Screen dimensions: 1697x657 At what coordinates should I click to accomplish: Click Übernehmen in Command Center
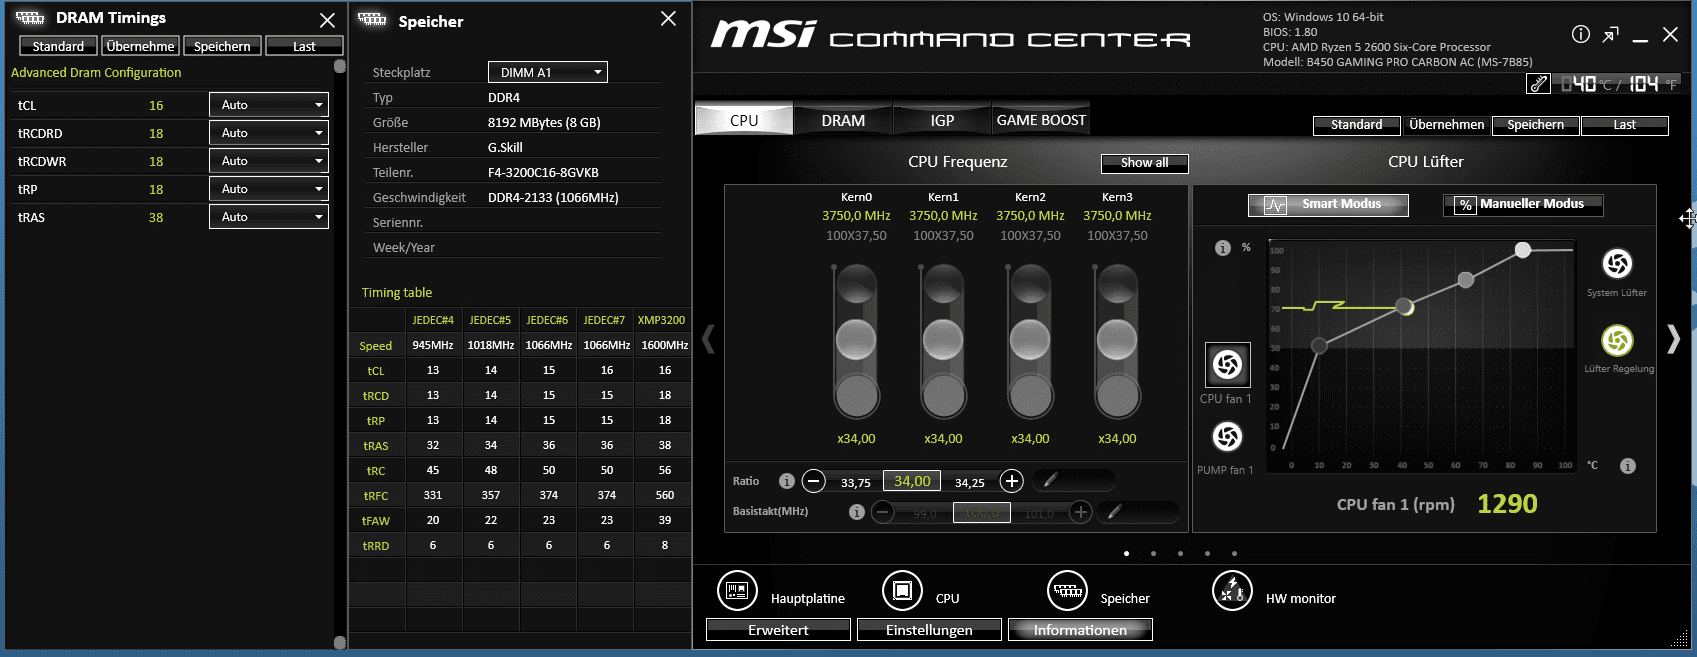(x=1446, y=125)
